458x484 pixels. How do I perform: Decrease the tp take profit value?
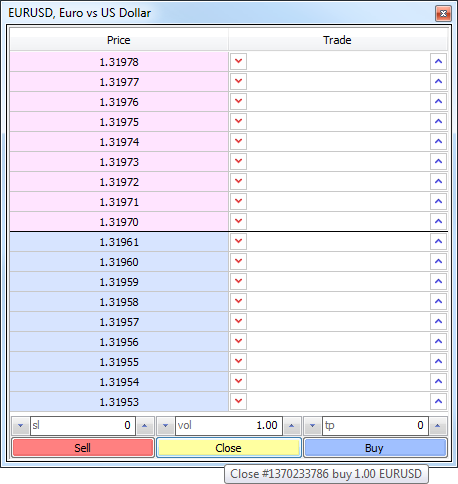click(312, 426)
